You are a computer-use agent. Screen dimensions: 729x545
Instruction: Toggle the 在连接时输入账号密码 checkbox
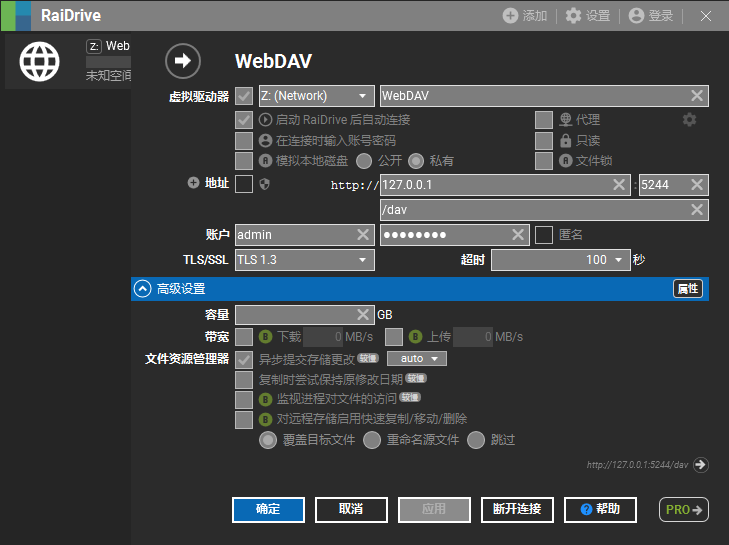(x=244, y=140)
